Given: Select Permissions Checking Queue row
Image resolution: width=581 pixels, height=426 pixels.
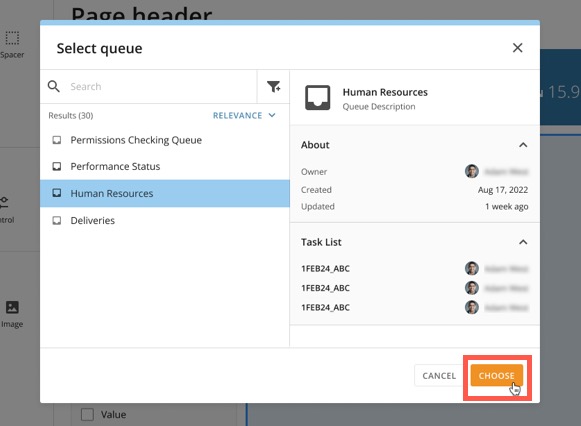Looking at the screenshot, I should pos(165,140).
